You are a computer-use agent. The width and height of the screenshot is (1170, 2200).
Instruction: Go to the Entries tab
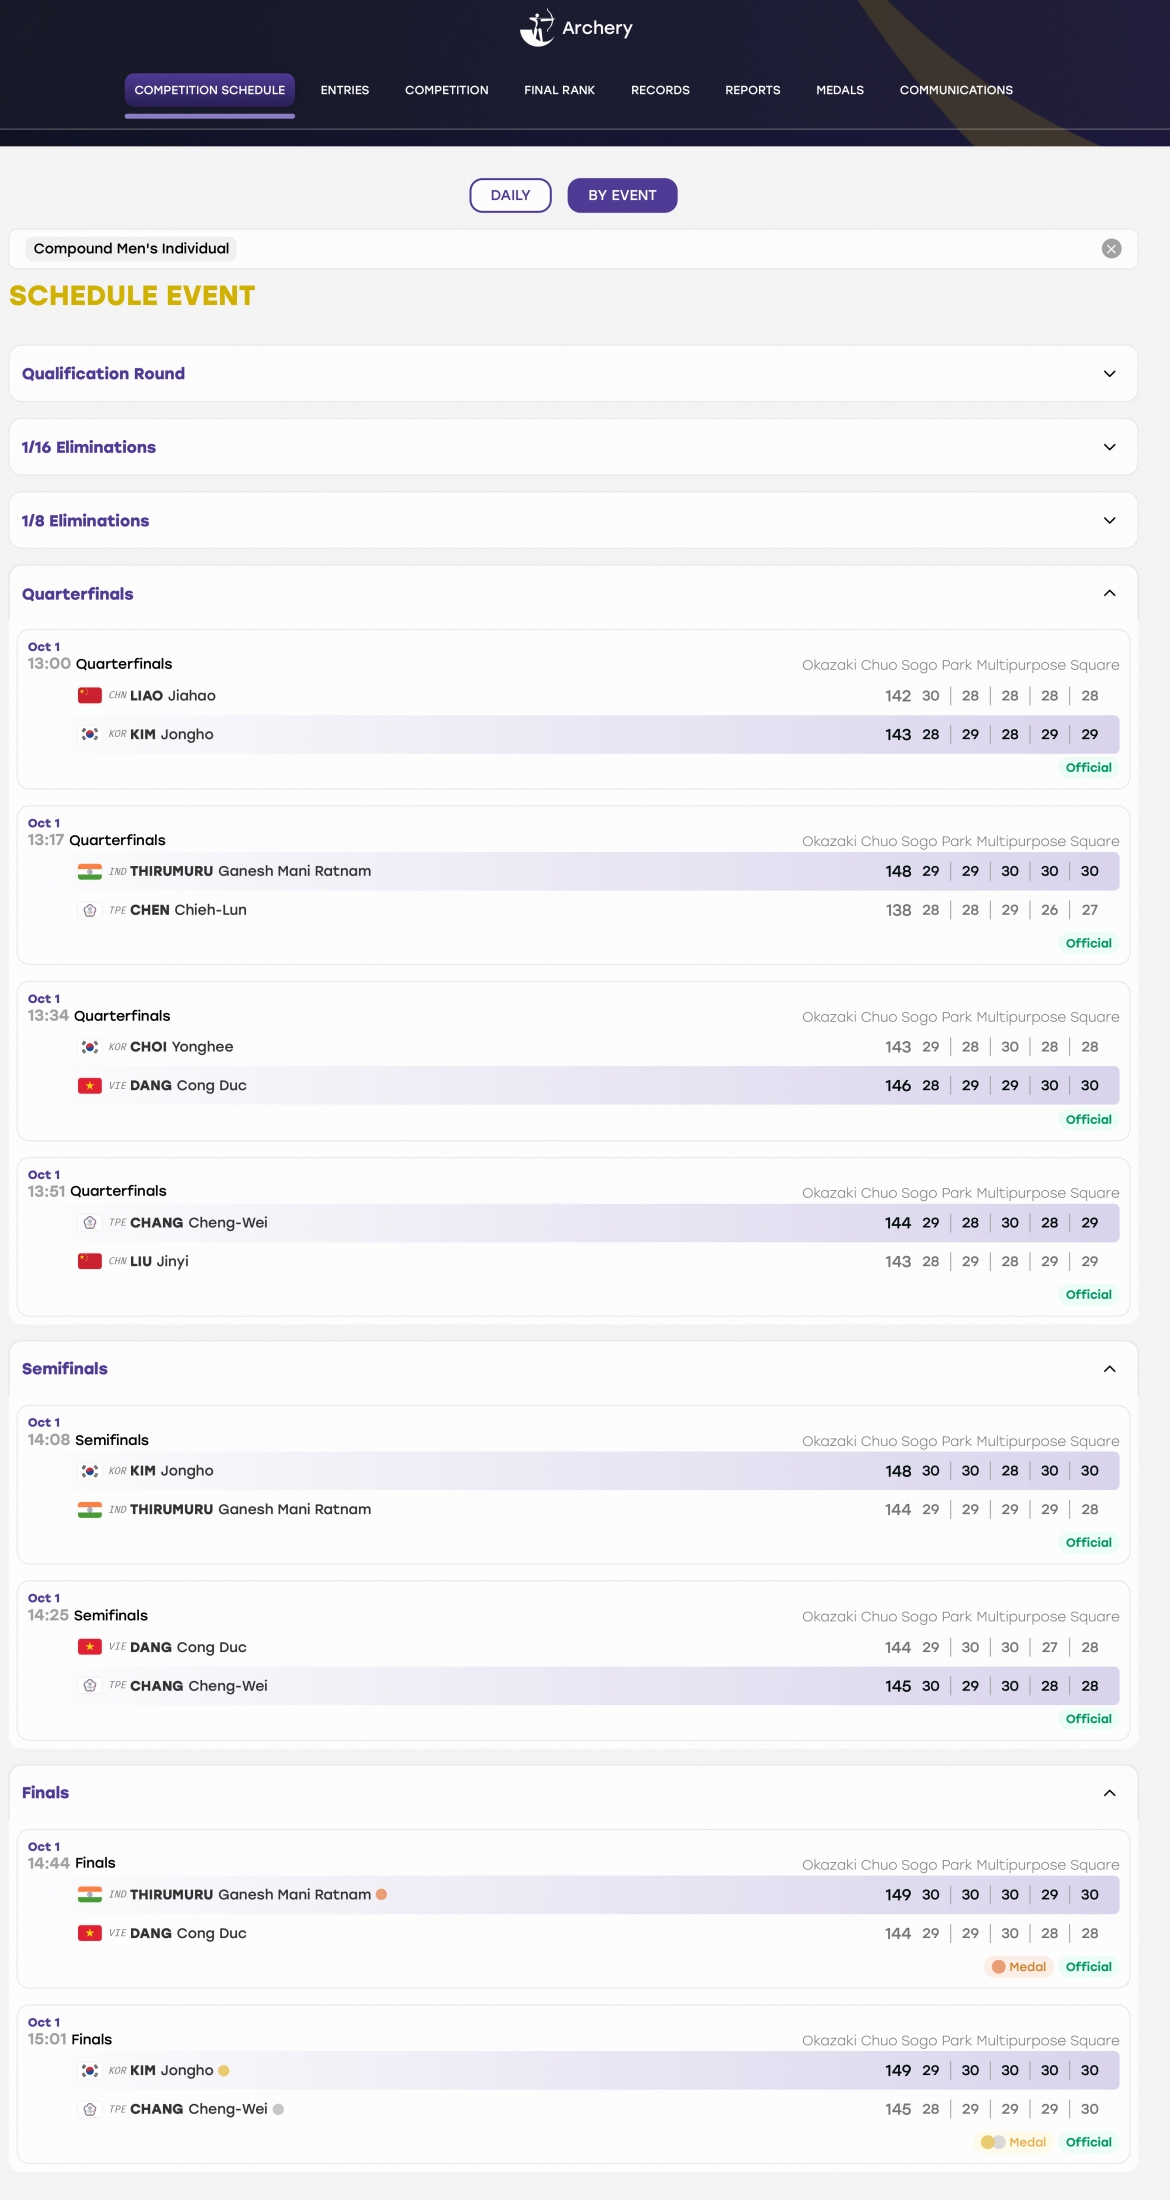click(x=345, y=90)
